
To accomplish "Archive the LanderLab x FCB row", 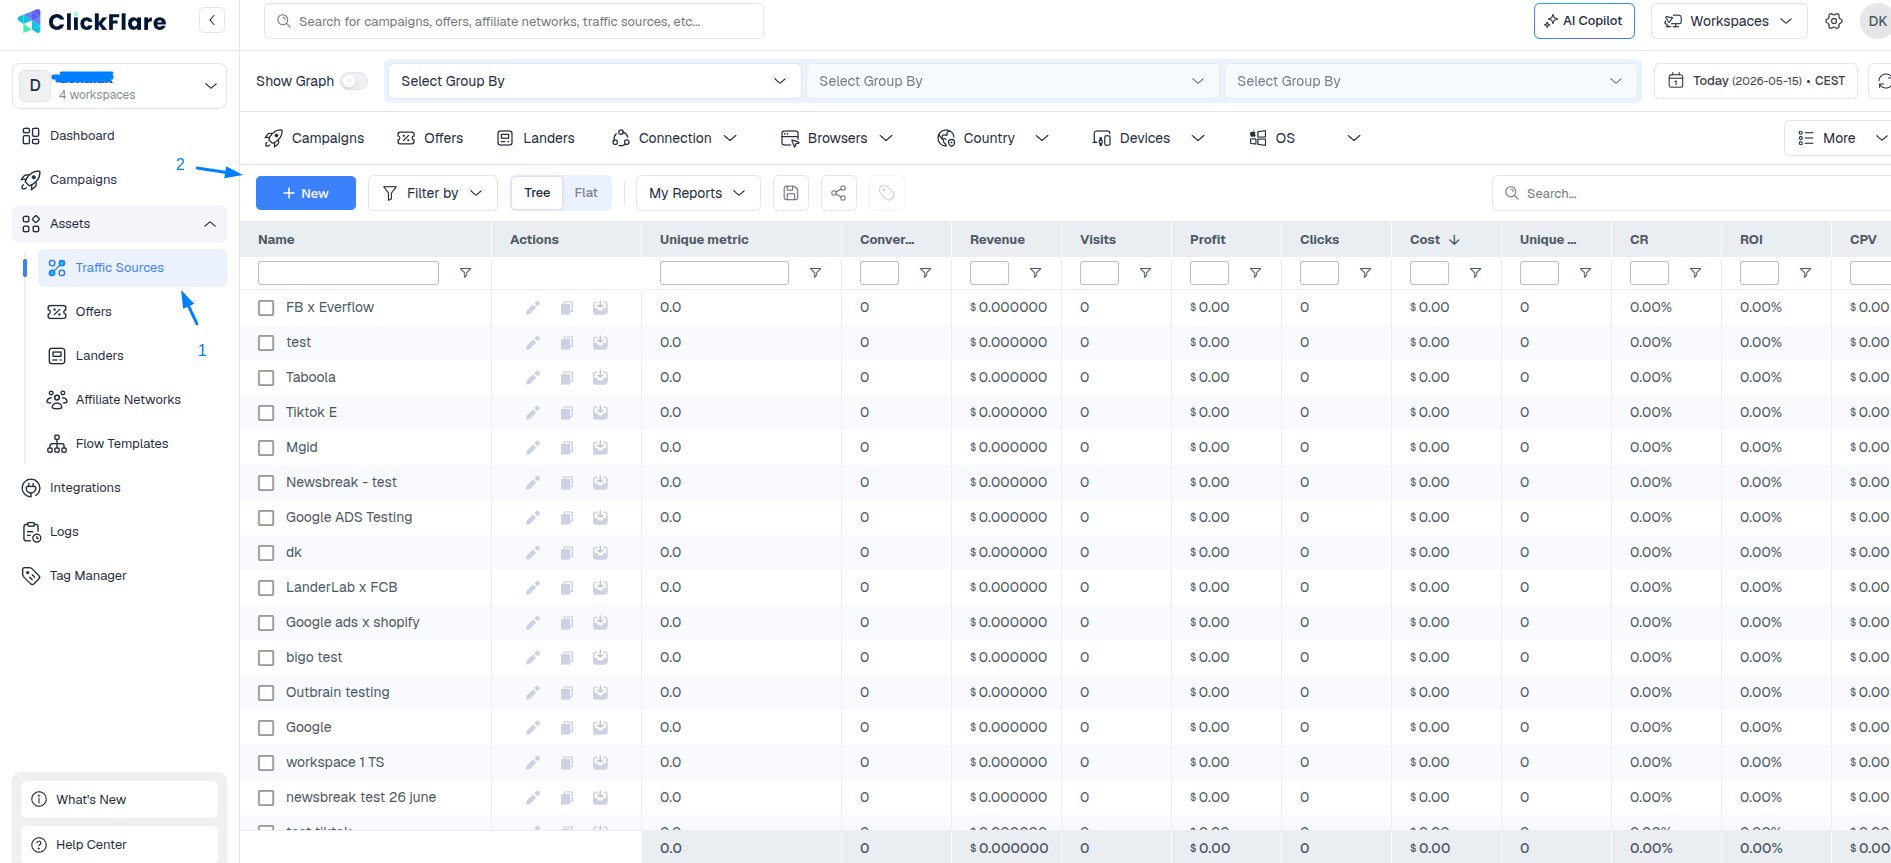I will pos(601,588).
